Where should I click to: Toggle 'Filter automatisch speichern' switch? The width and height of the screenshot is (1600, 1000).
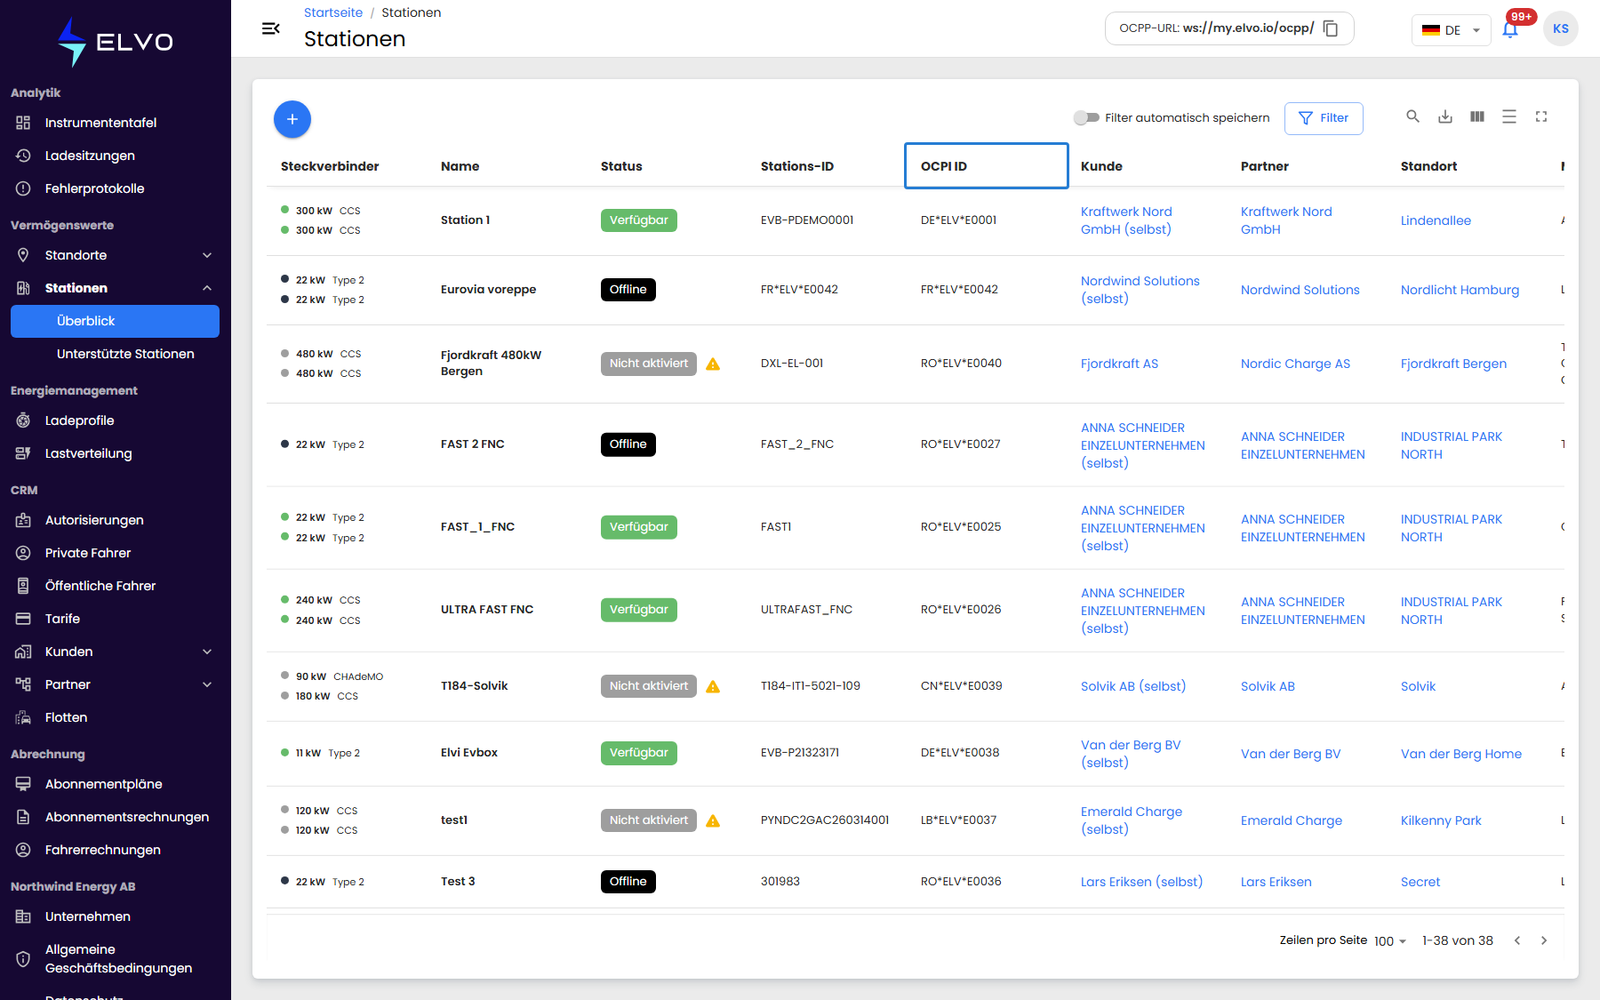1086,118
